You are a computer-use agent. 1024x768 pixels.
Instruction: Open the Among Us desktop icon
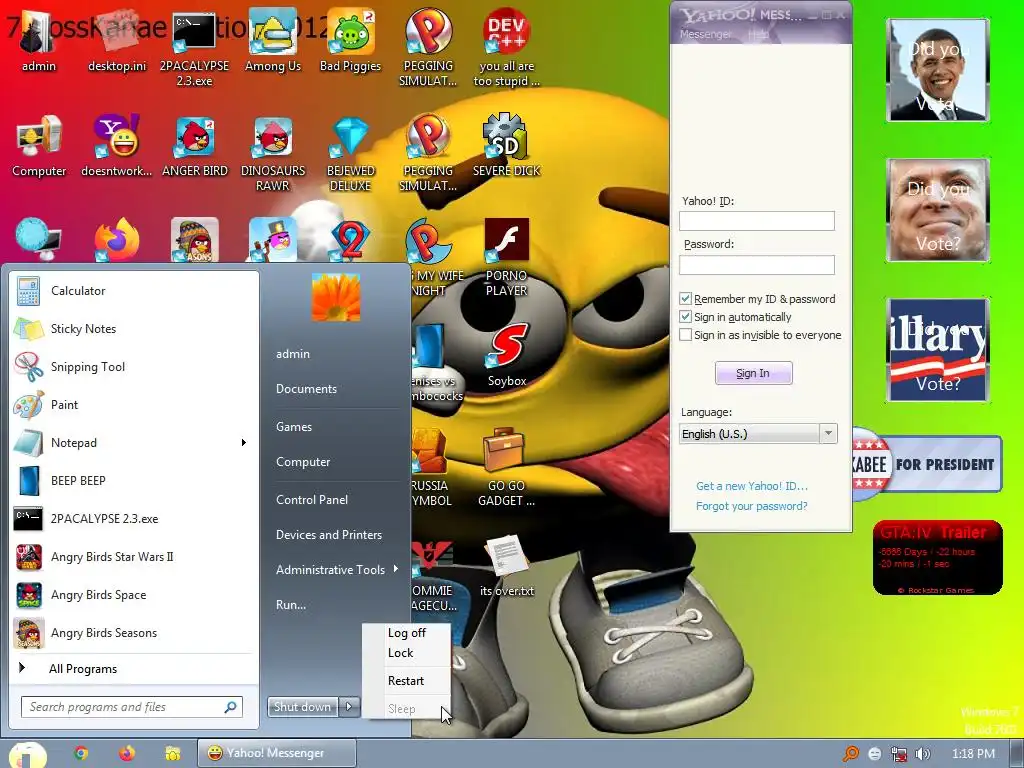(273, 39)
